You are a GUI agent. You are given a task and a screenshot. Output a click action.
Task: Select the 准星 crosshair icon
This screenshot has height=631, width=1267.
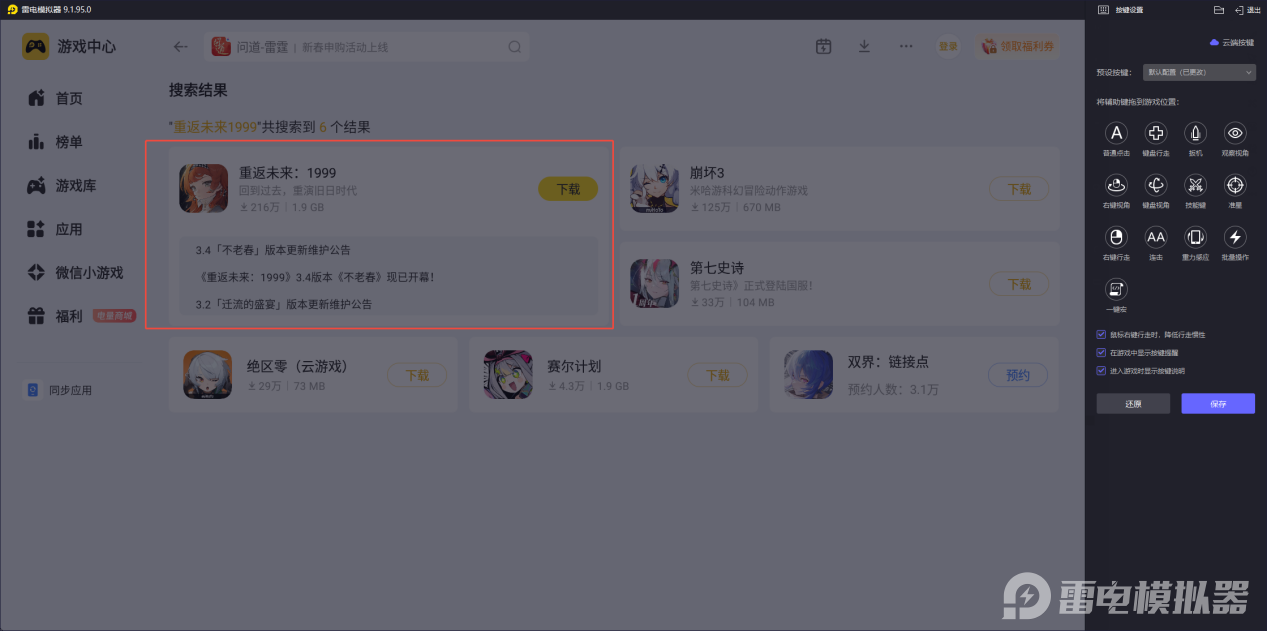1235,185
